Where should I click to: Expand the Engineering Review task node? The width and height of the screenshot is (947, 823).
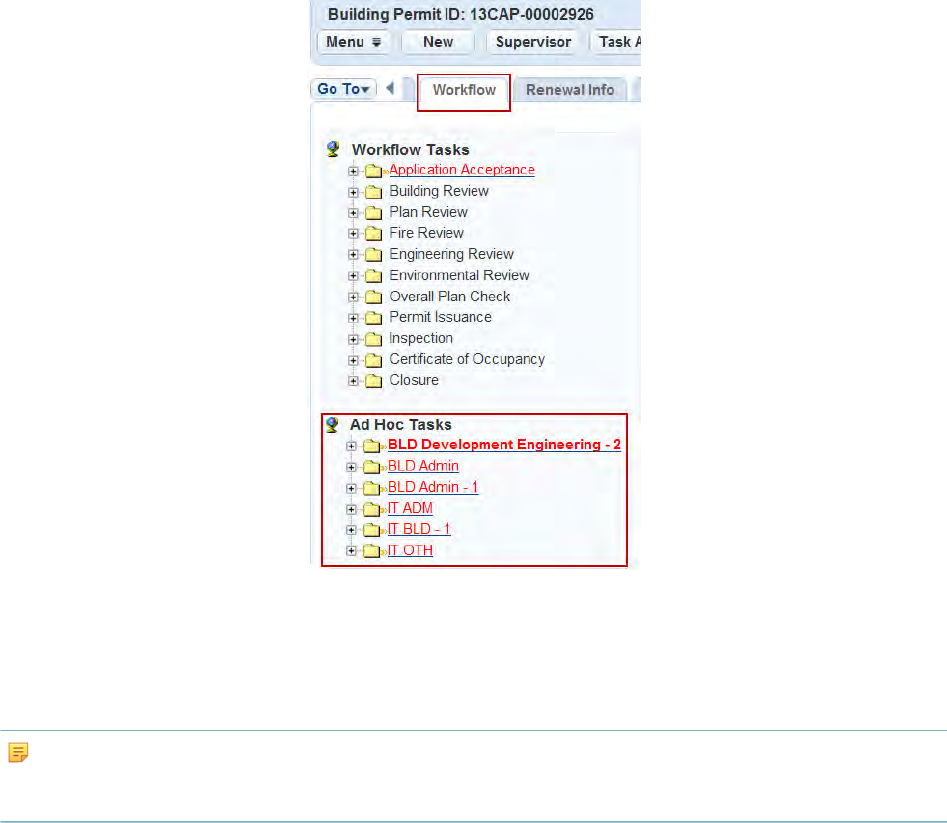click(x=353, y=255)
